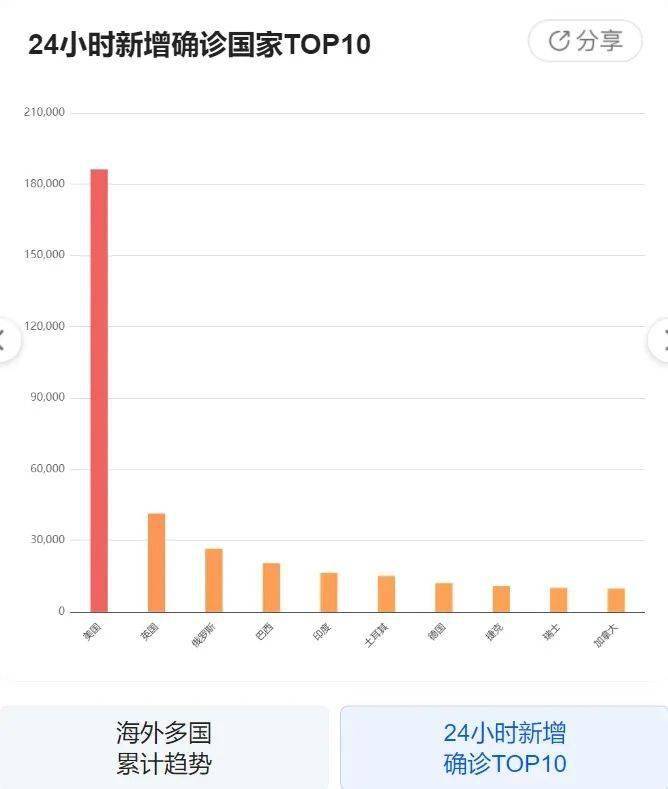Select the 印度 bar
668x789 pixels.
[x=329, y=592]
